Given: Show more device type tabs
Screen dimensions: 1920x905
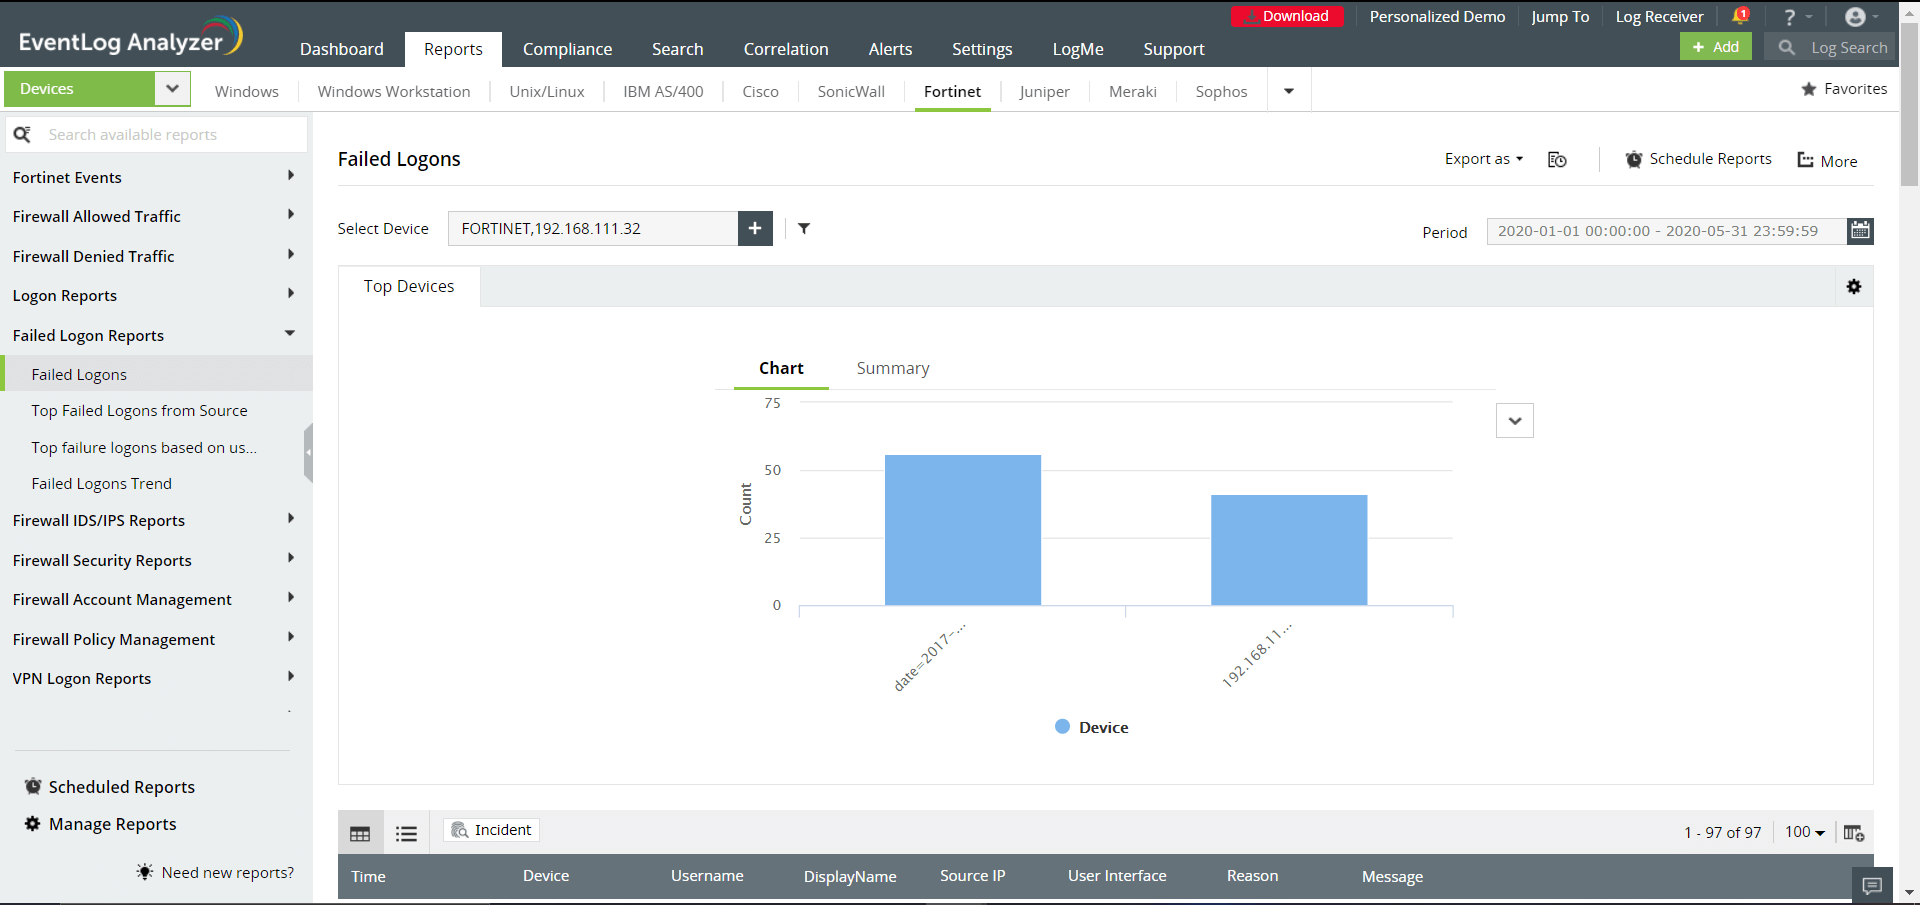Looking at the screenshot, I should pyautogui.click(x=1289, y=91).
